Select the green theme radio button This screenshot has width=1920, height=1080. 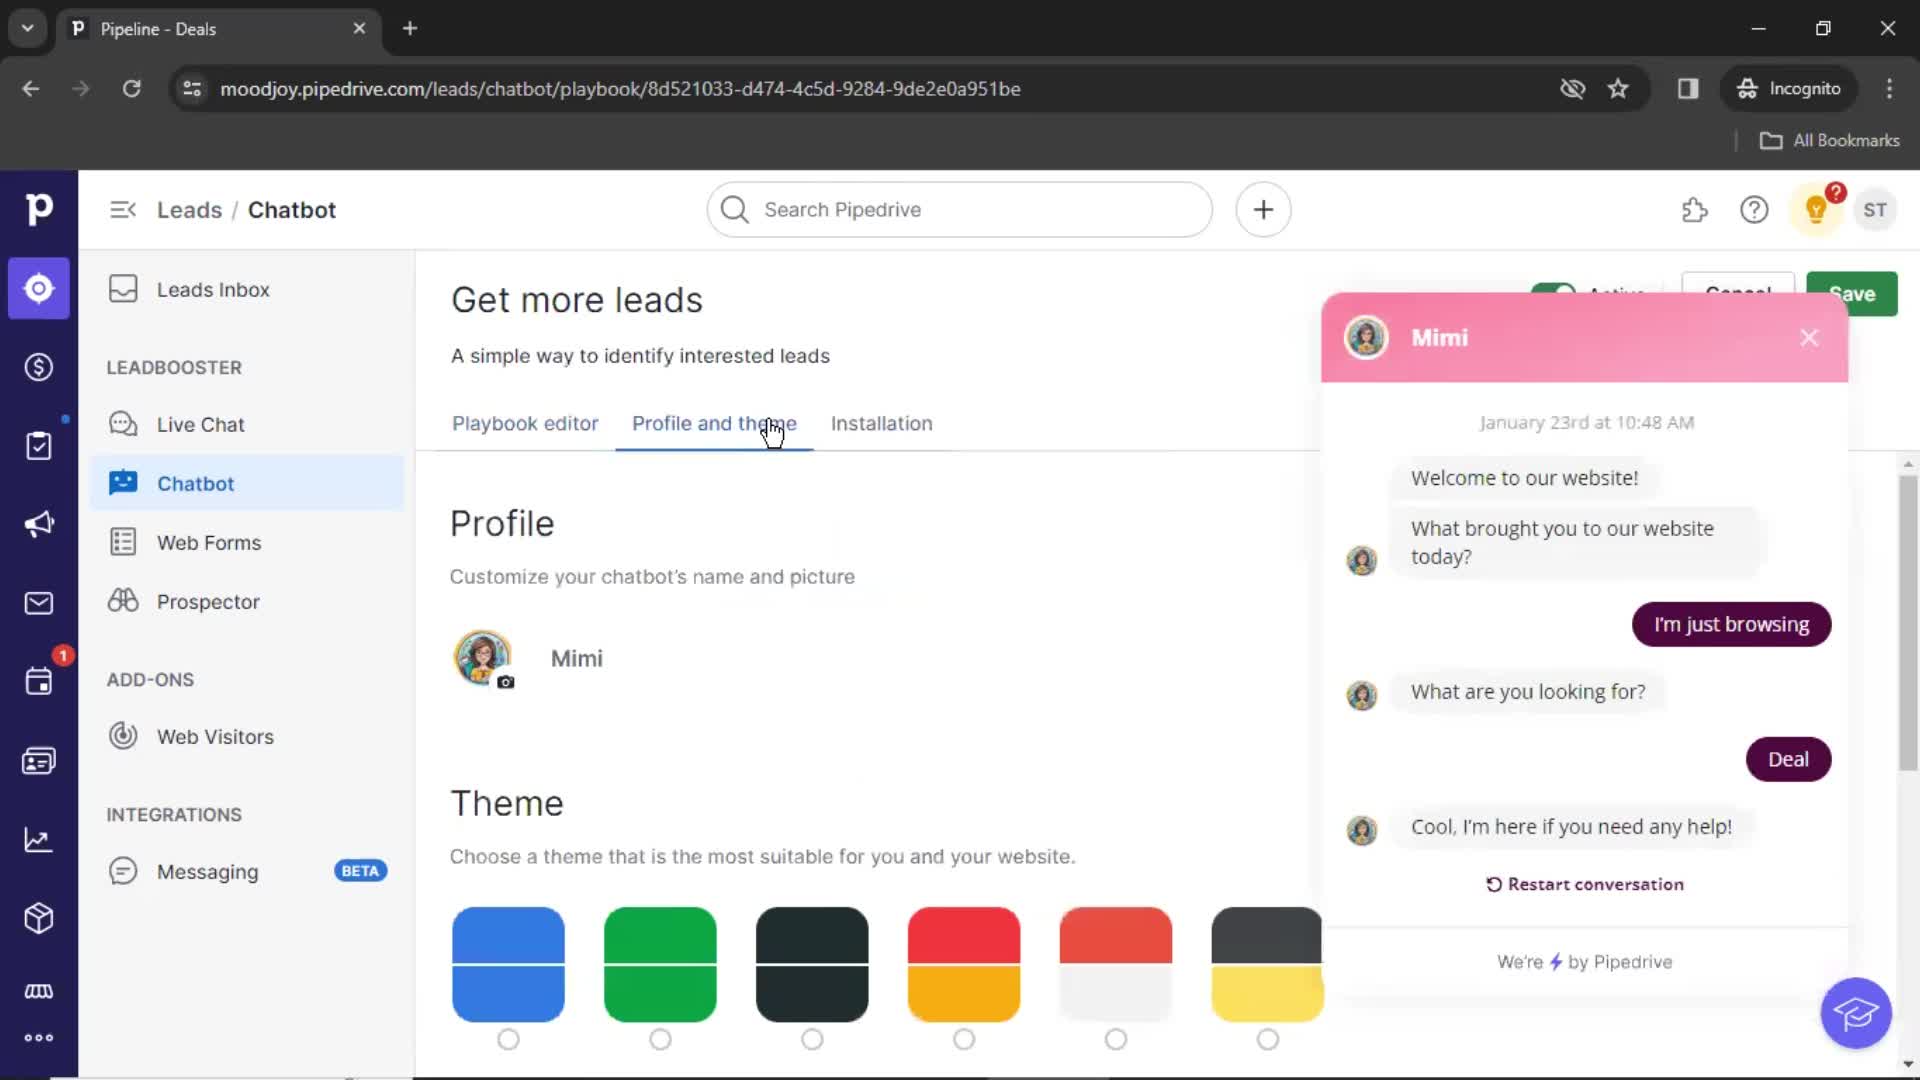tap(660, 1040)
